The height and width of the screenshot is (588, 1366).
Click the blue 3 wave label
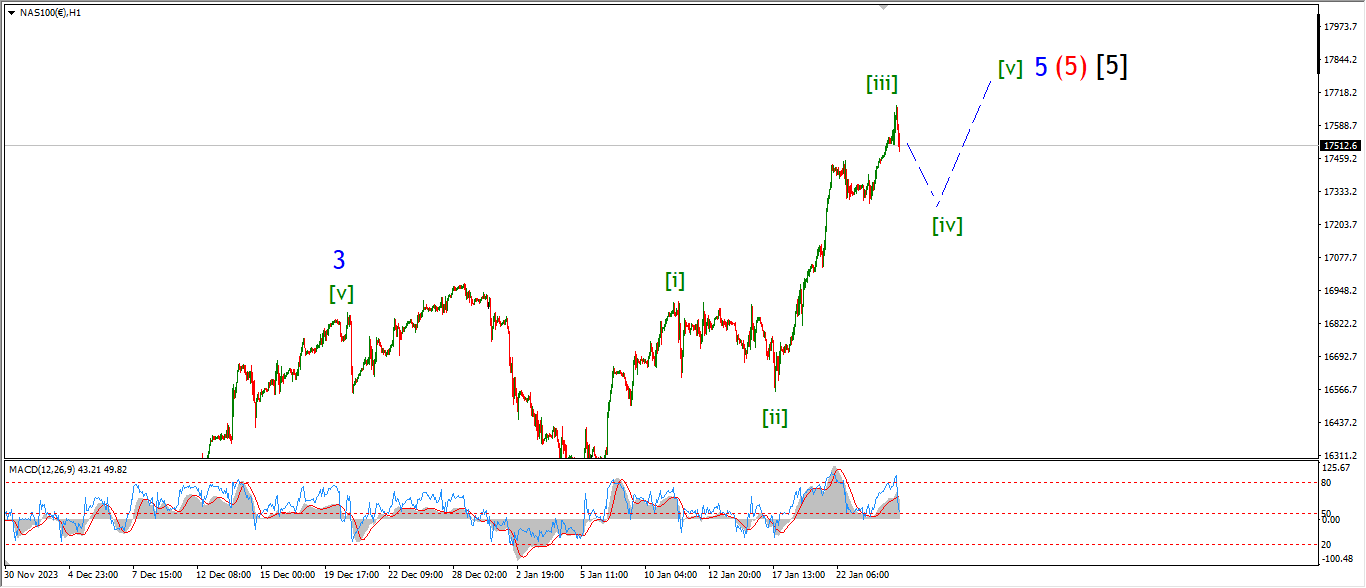pos(339,261)
